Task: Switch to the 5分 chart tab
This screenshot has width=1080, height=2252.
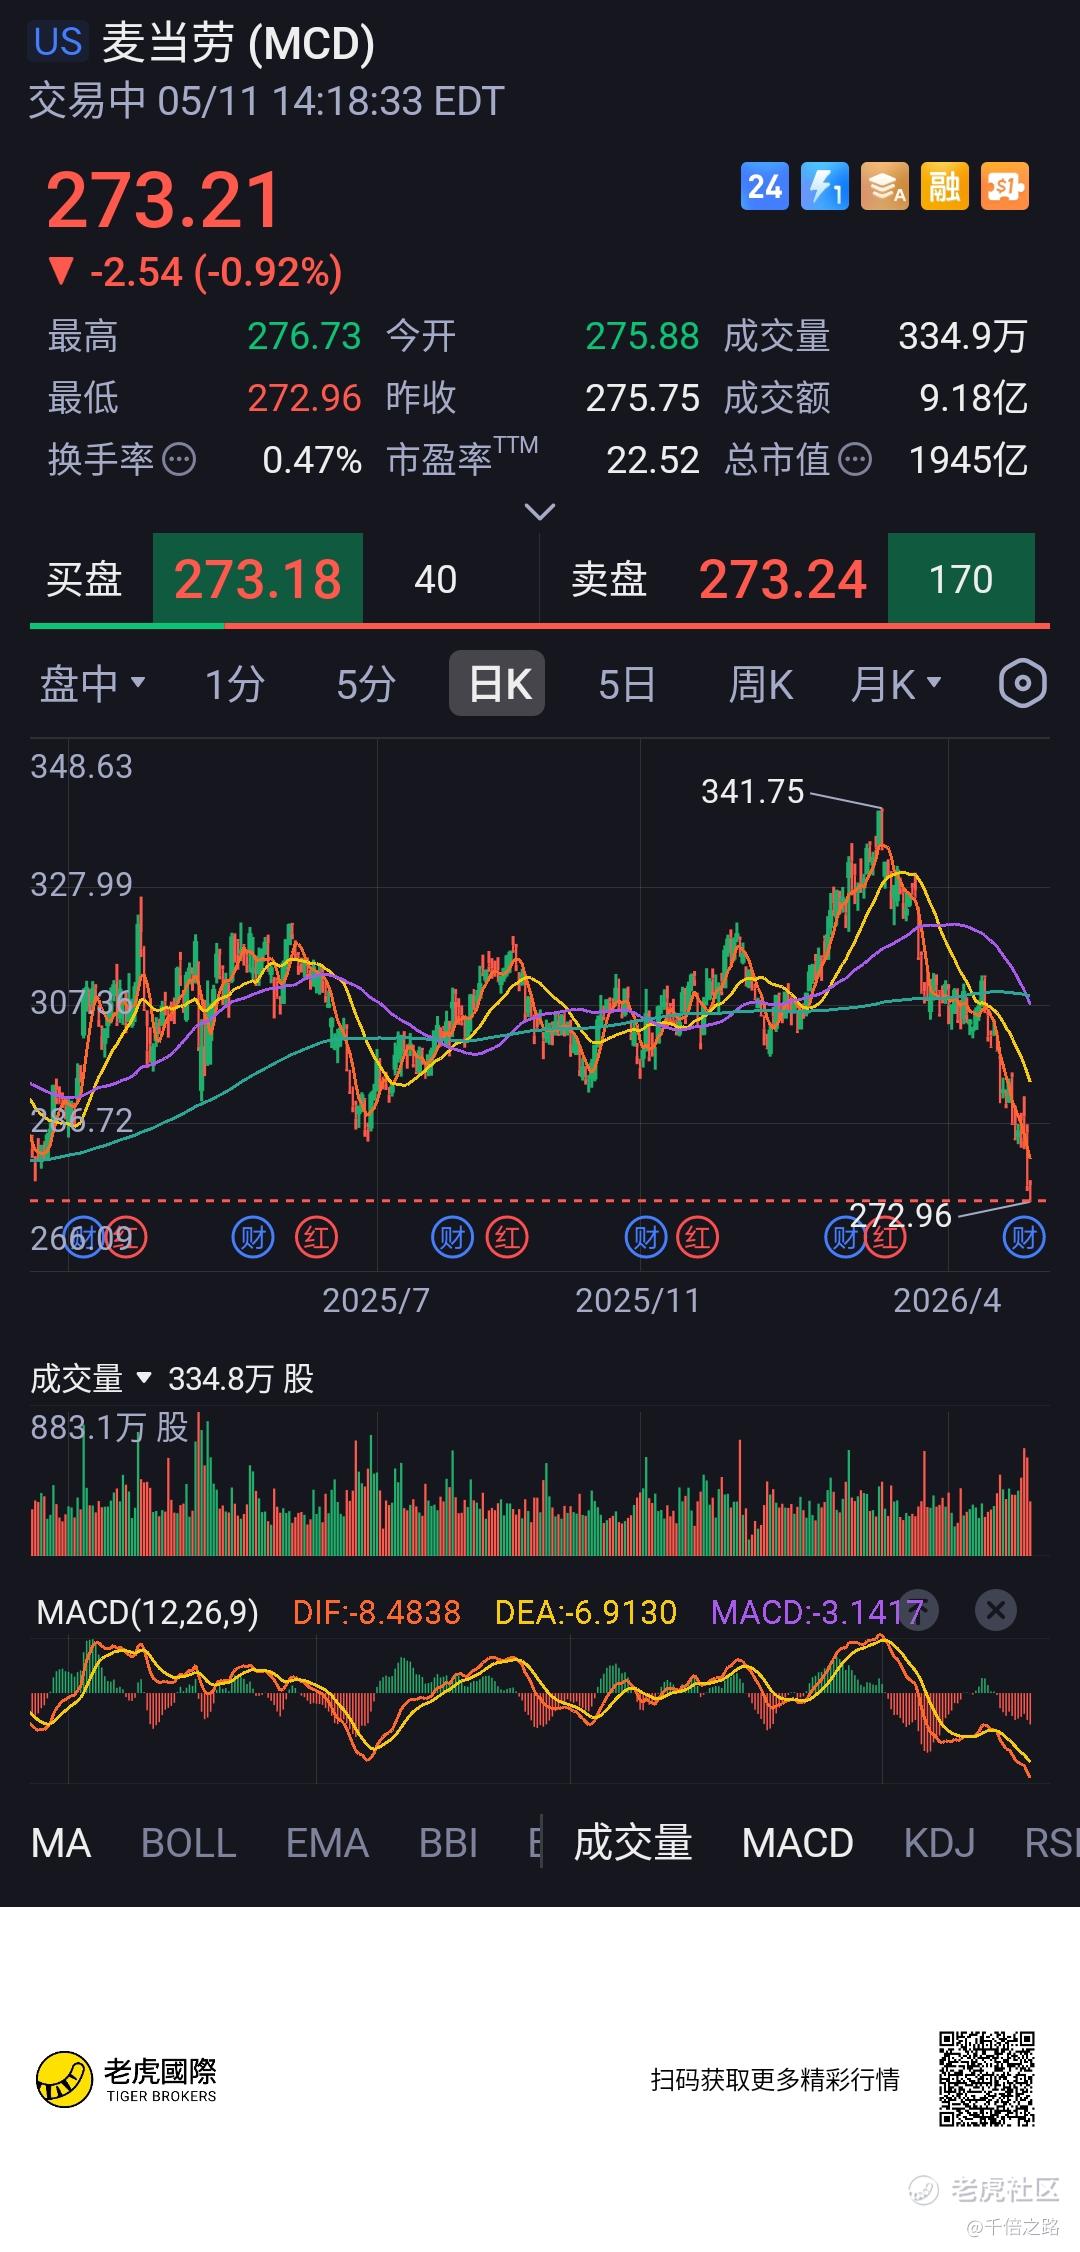Action: (366, 684)
